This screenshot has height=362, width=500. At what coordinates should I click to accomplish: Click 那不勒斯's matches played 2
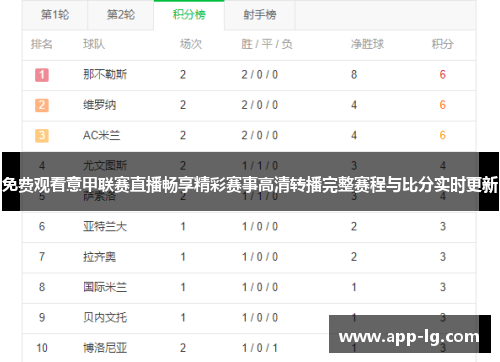[183, 75]
